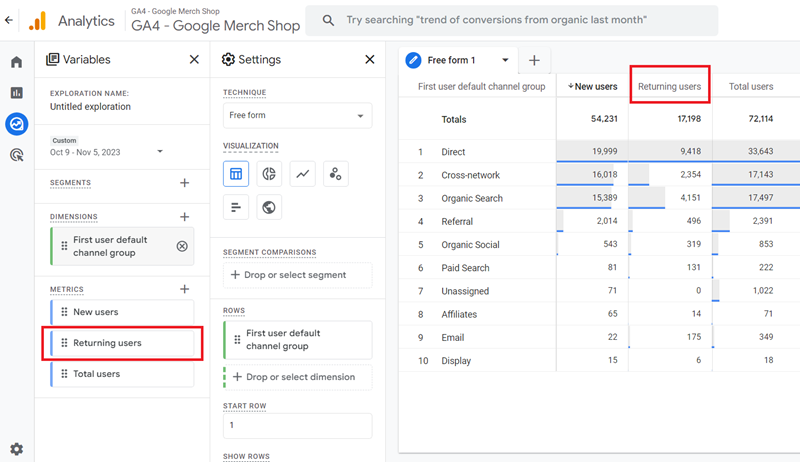Select the Cross-network row label
Image resolution: width=800 pixels, height=462 pixels.
coord(470,175)
